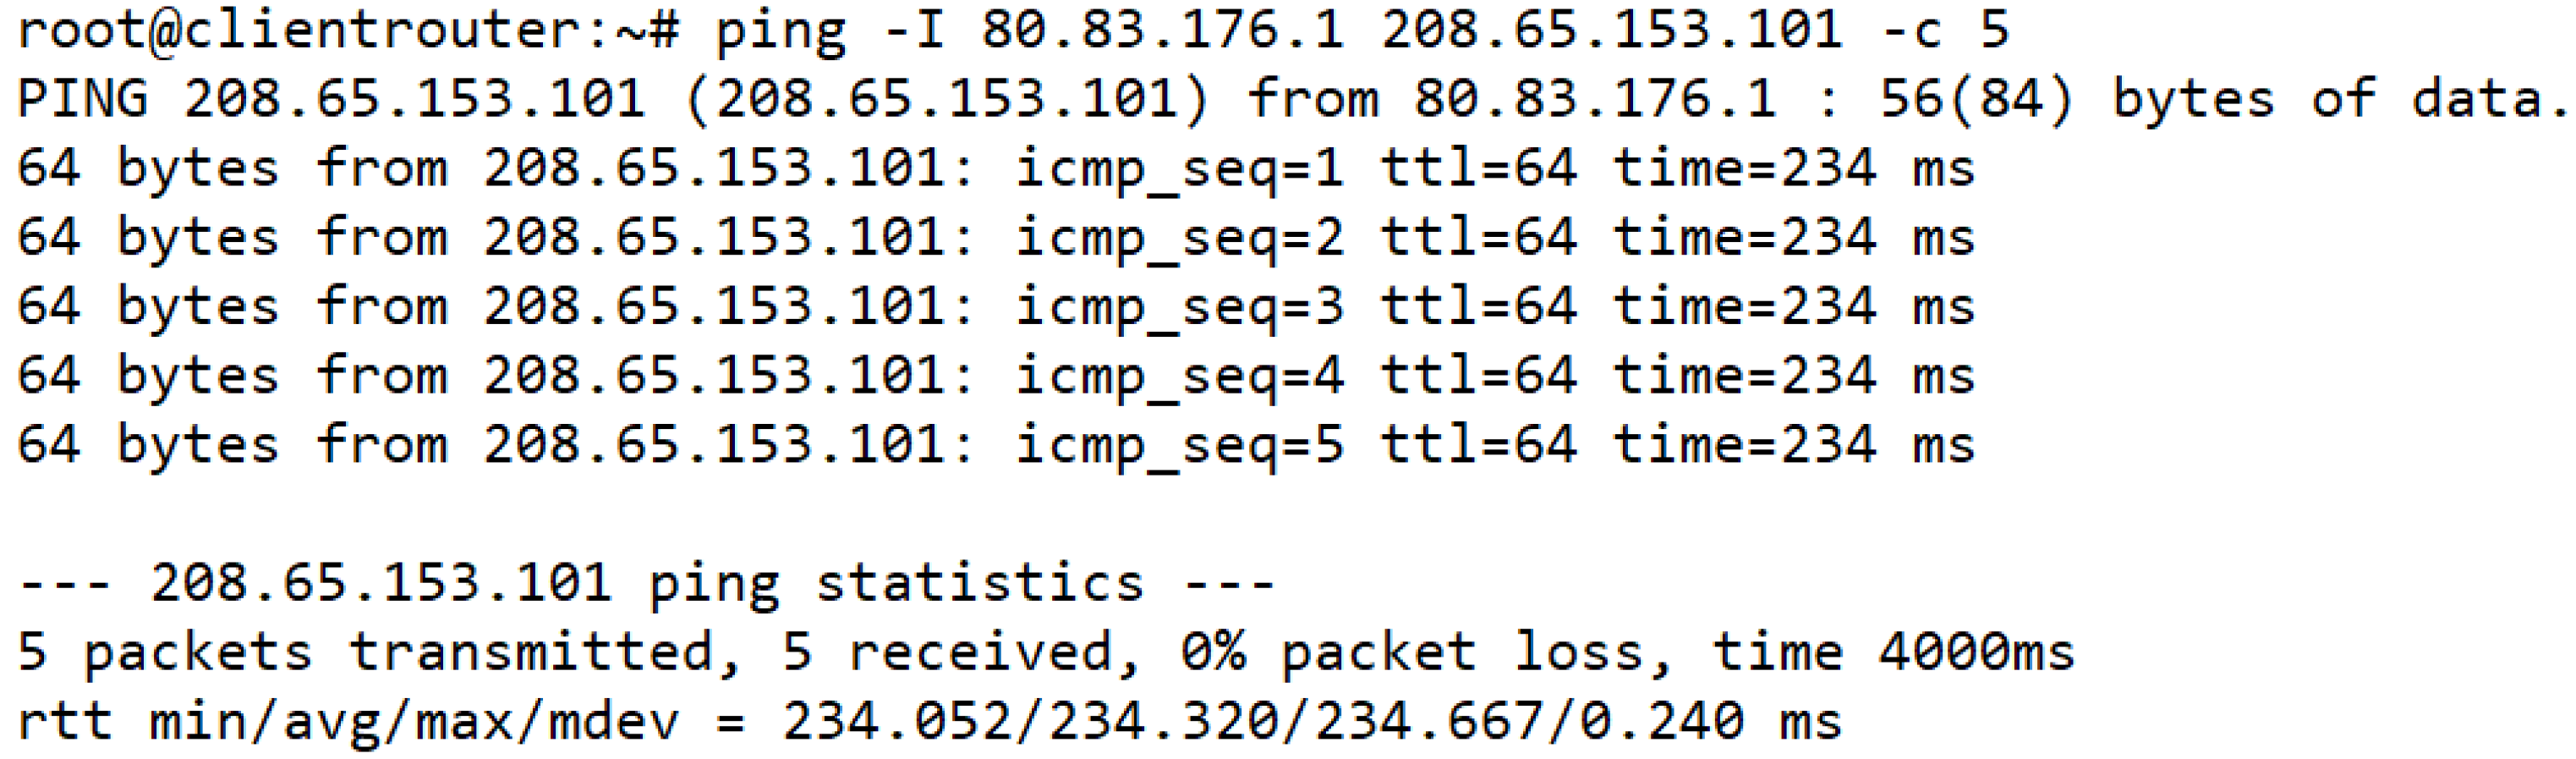Image resolution: width=2576 pixels, height=759 pixels.
Task: Click the ping command word in prompt line
Action: pos(779,30)
